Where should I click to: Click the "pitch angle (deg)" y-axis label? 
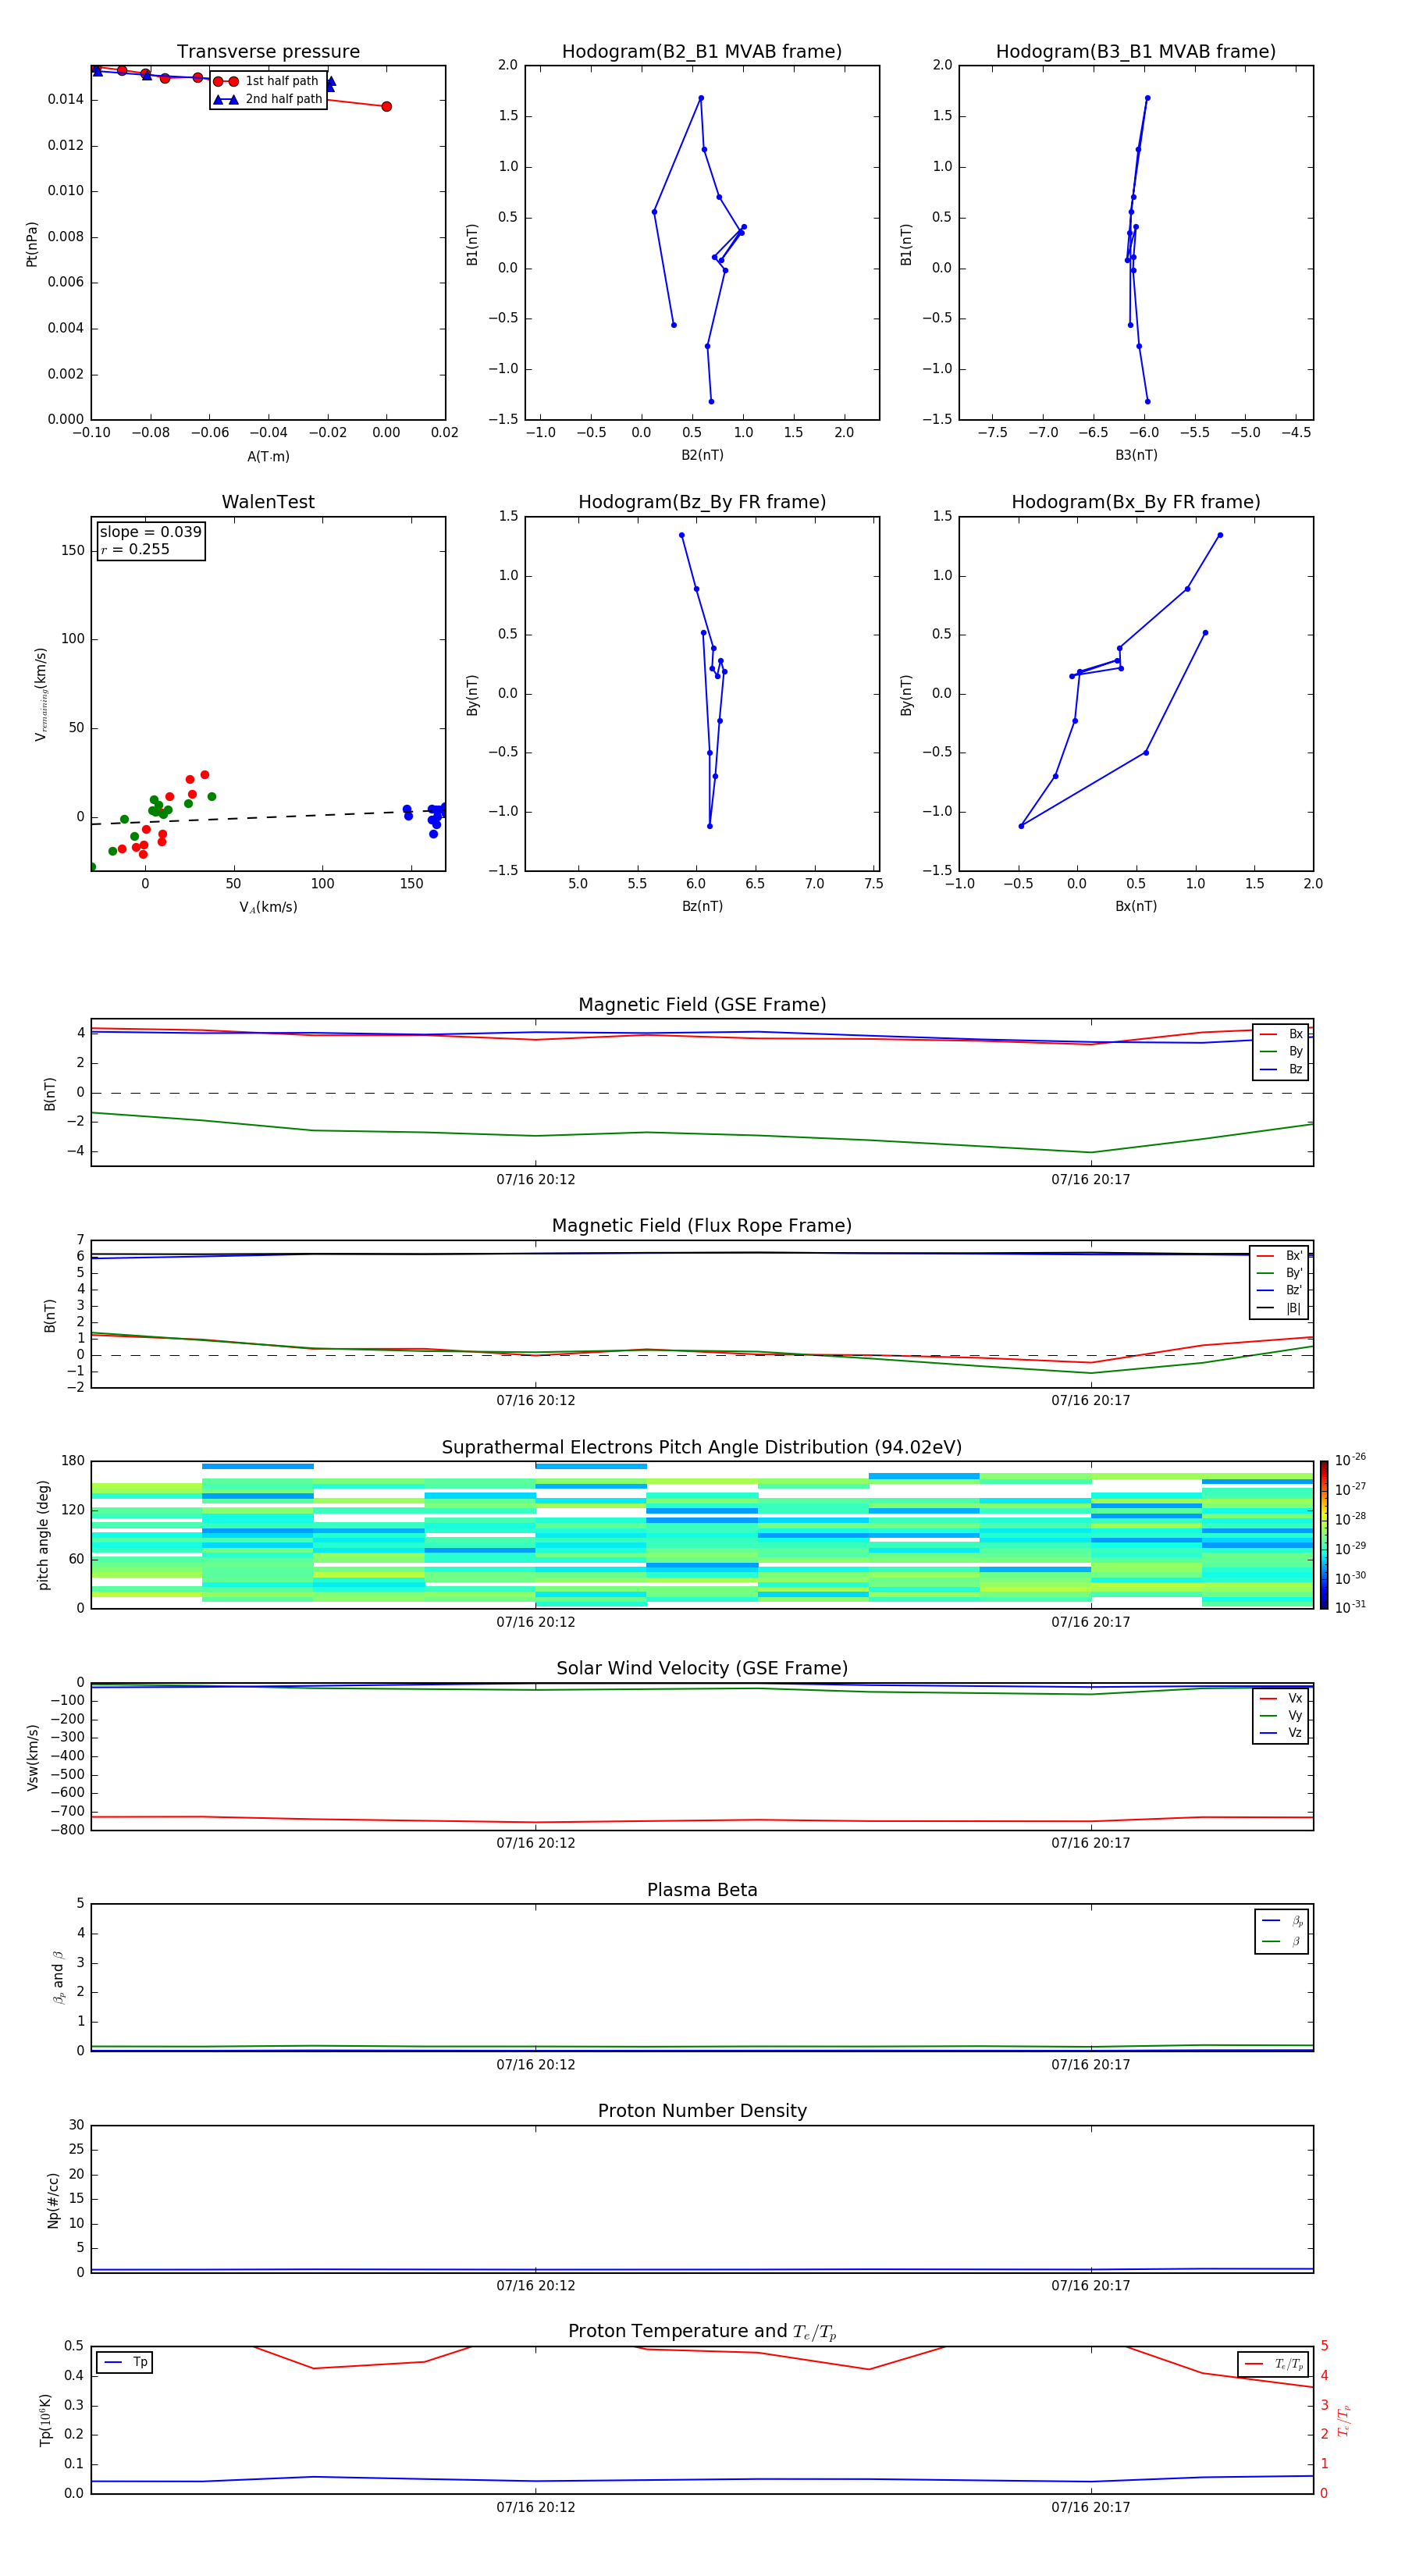tap(43, 1535)
